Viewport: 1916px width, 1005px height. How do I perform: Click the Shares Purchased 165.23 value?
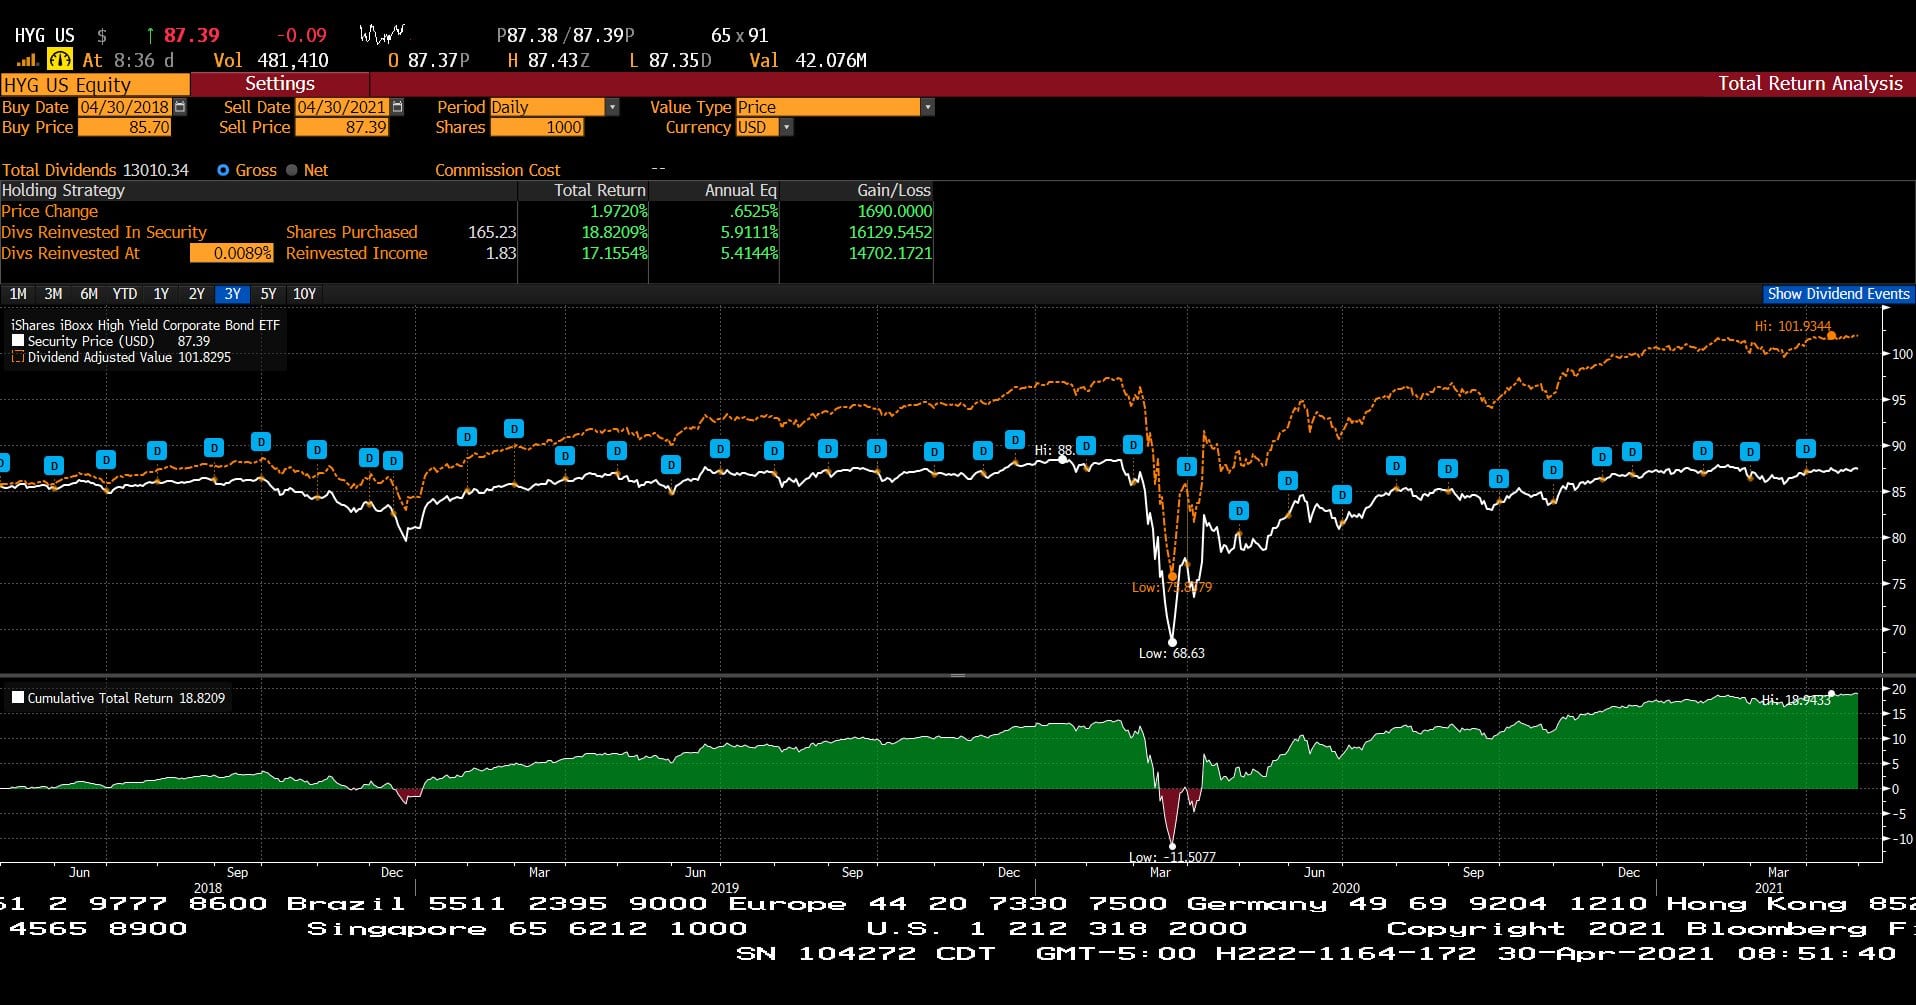click(x=492, y=232)
